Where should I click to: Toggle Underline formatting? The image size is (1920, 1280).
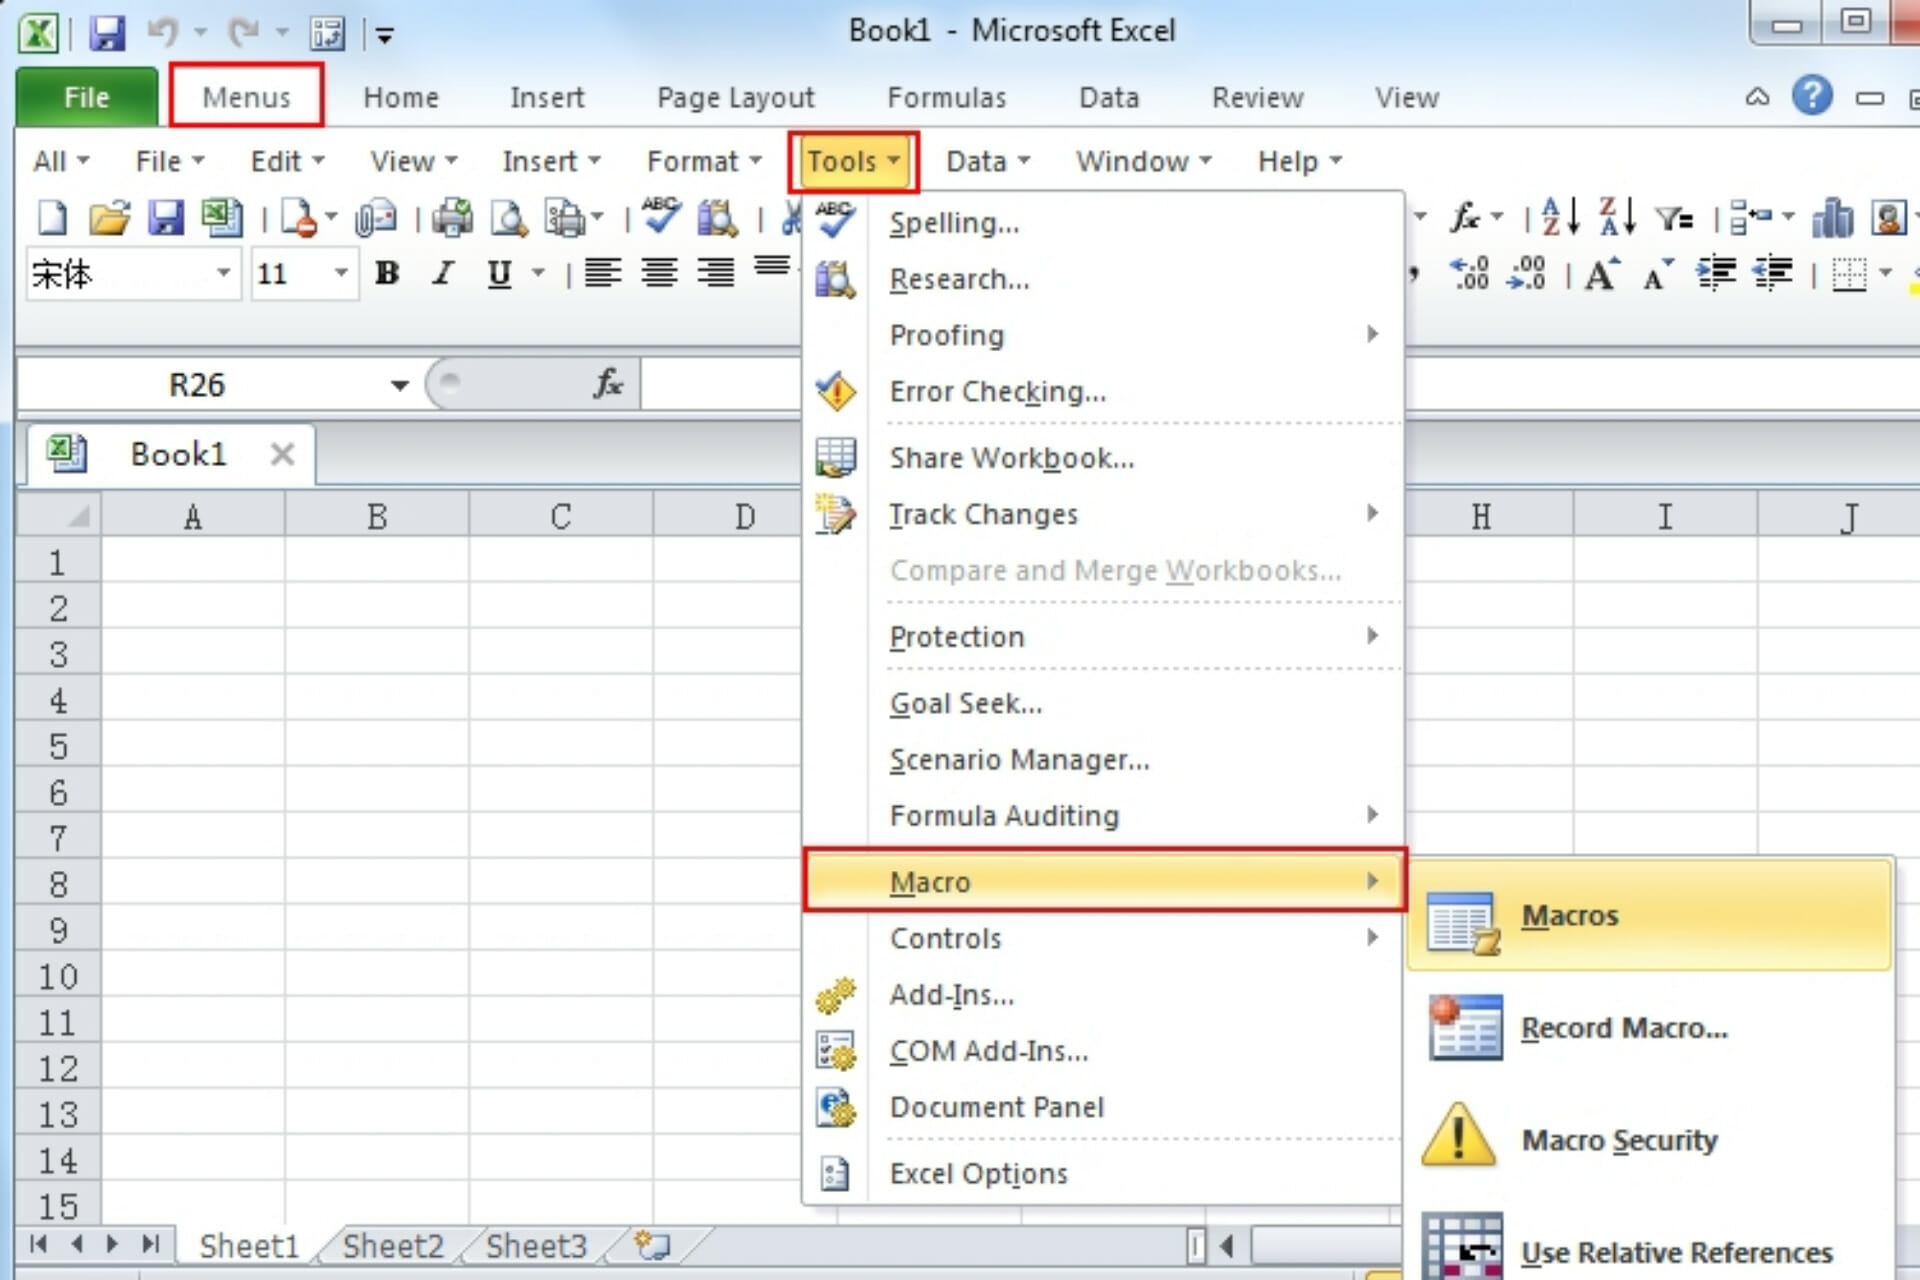point(499,273)
